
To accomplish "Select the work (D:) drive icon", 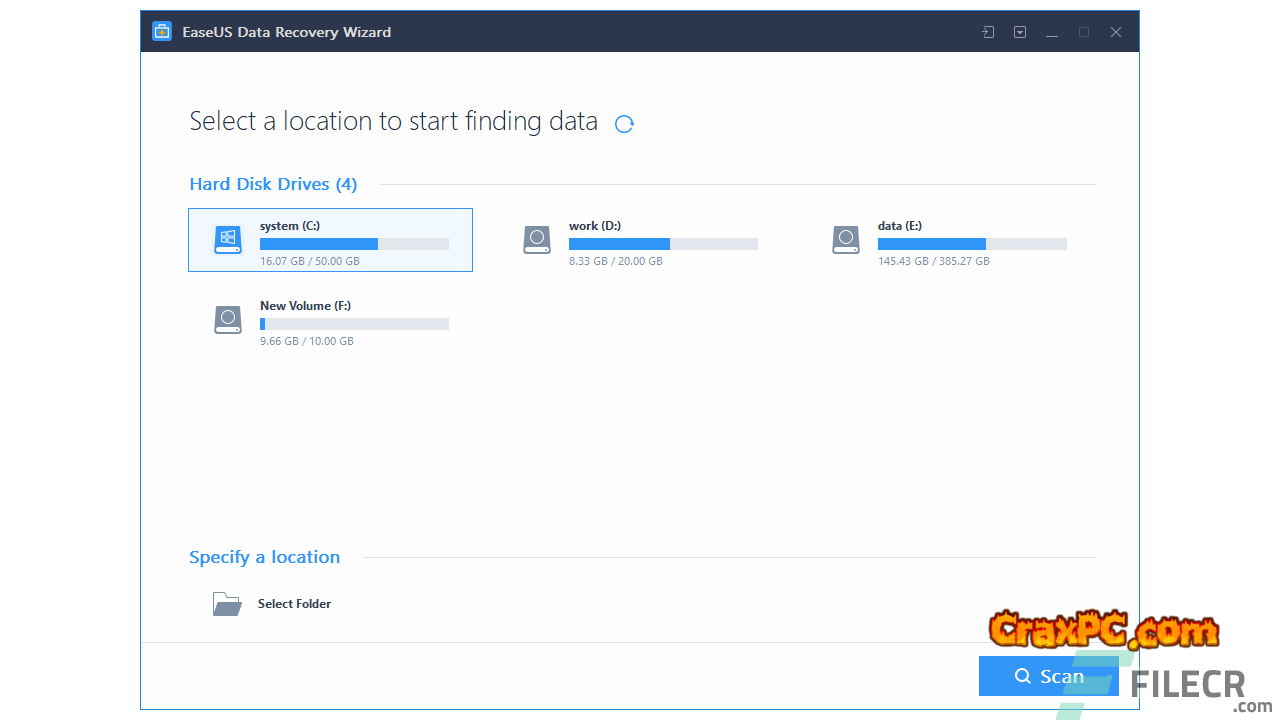I will point(537,240).
